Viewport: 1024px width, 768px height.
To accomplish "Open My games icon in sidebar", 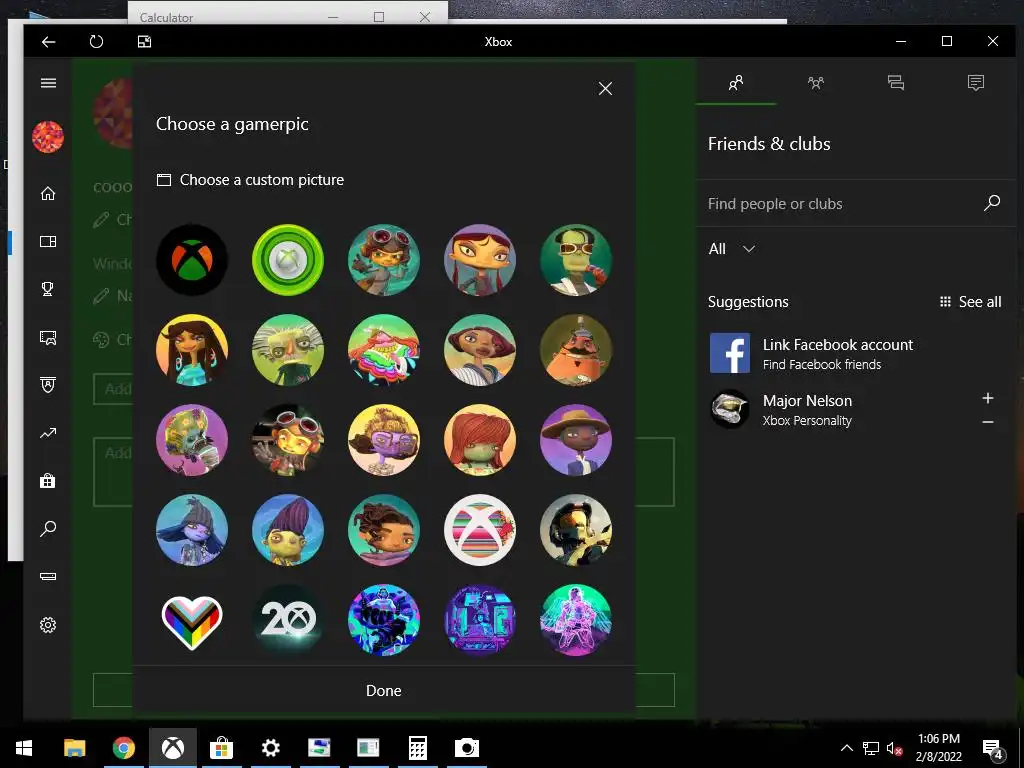I will [48, 242].
